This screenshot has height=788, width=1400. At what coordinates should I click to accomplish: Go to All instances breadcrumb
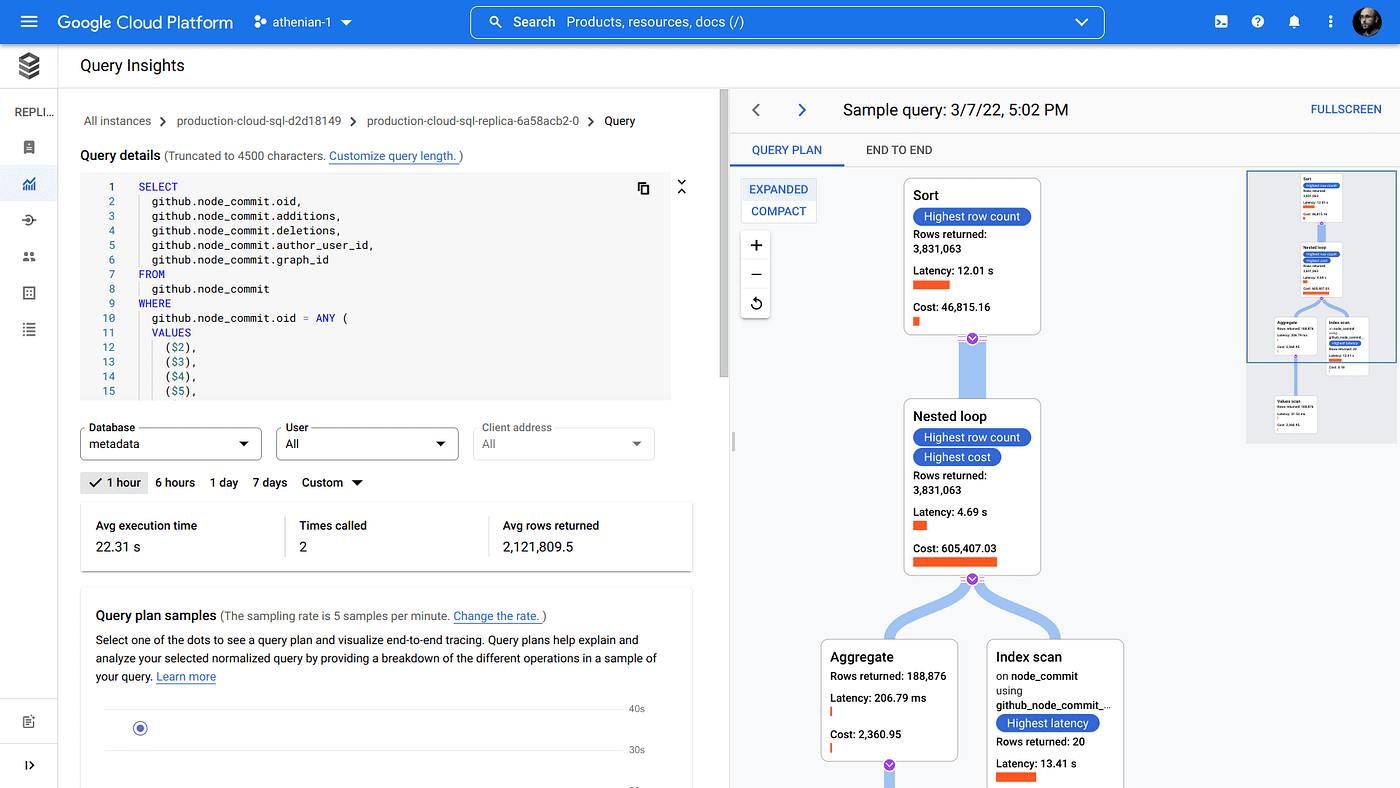pyautogui.click(x=118, y=121)
